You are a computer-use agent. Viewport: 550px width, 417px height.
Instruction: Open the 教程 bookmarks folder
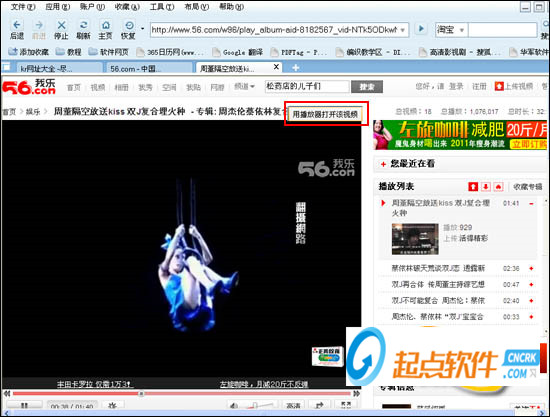coord(69,52)
